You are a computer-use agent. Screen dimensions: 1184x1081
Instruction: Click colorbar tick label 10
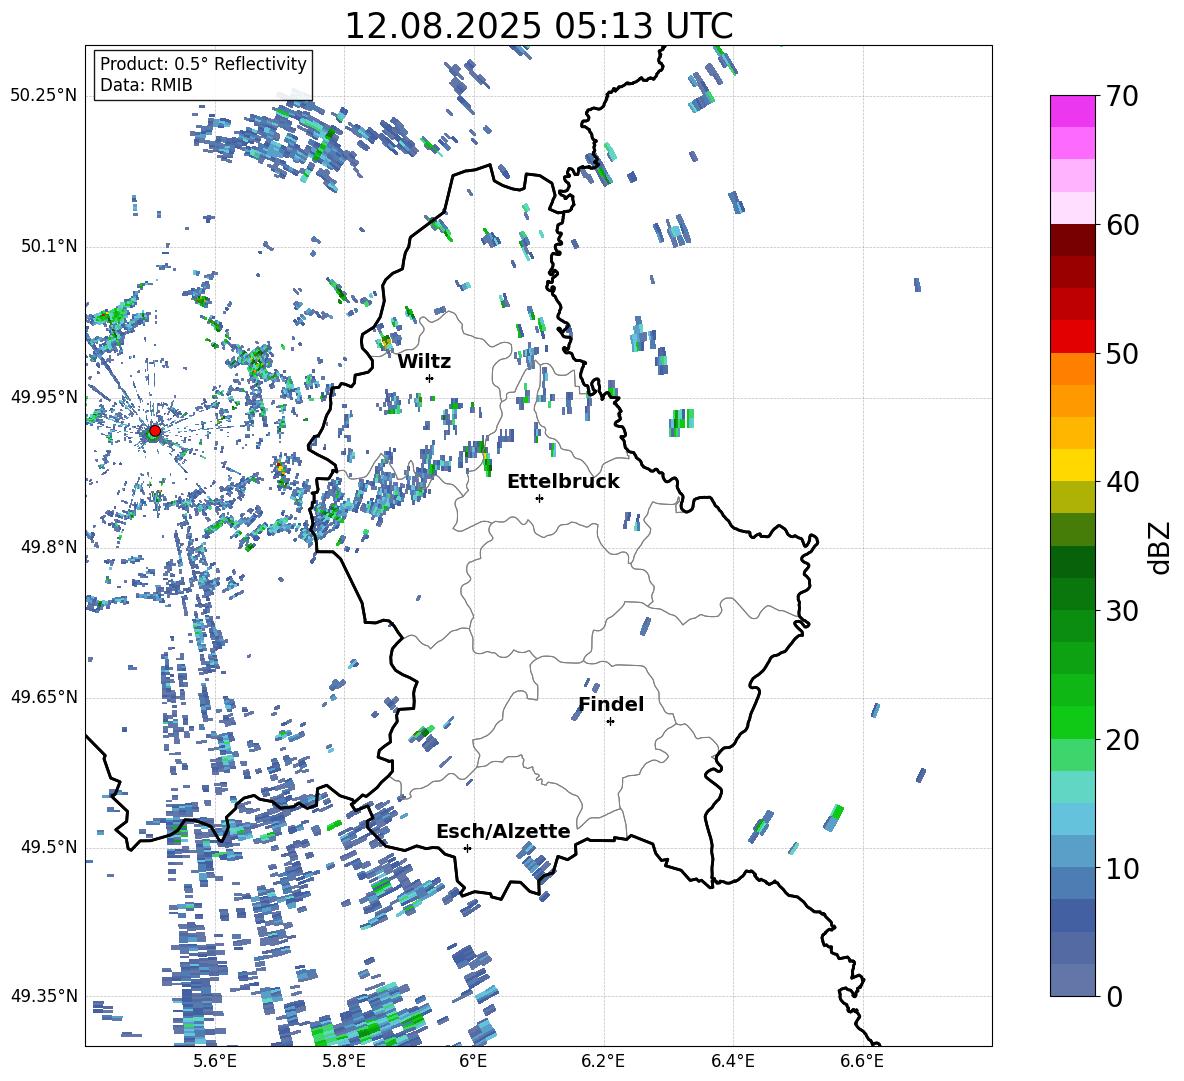[x=1122, y=869]
